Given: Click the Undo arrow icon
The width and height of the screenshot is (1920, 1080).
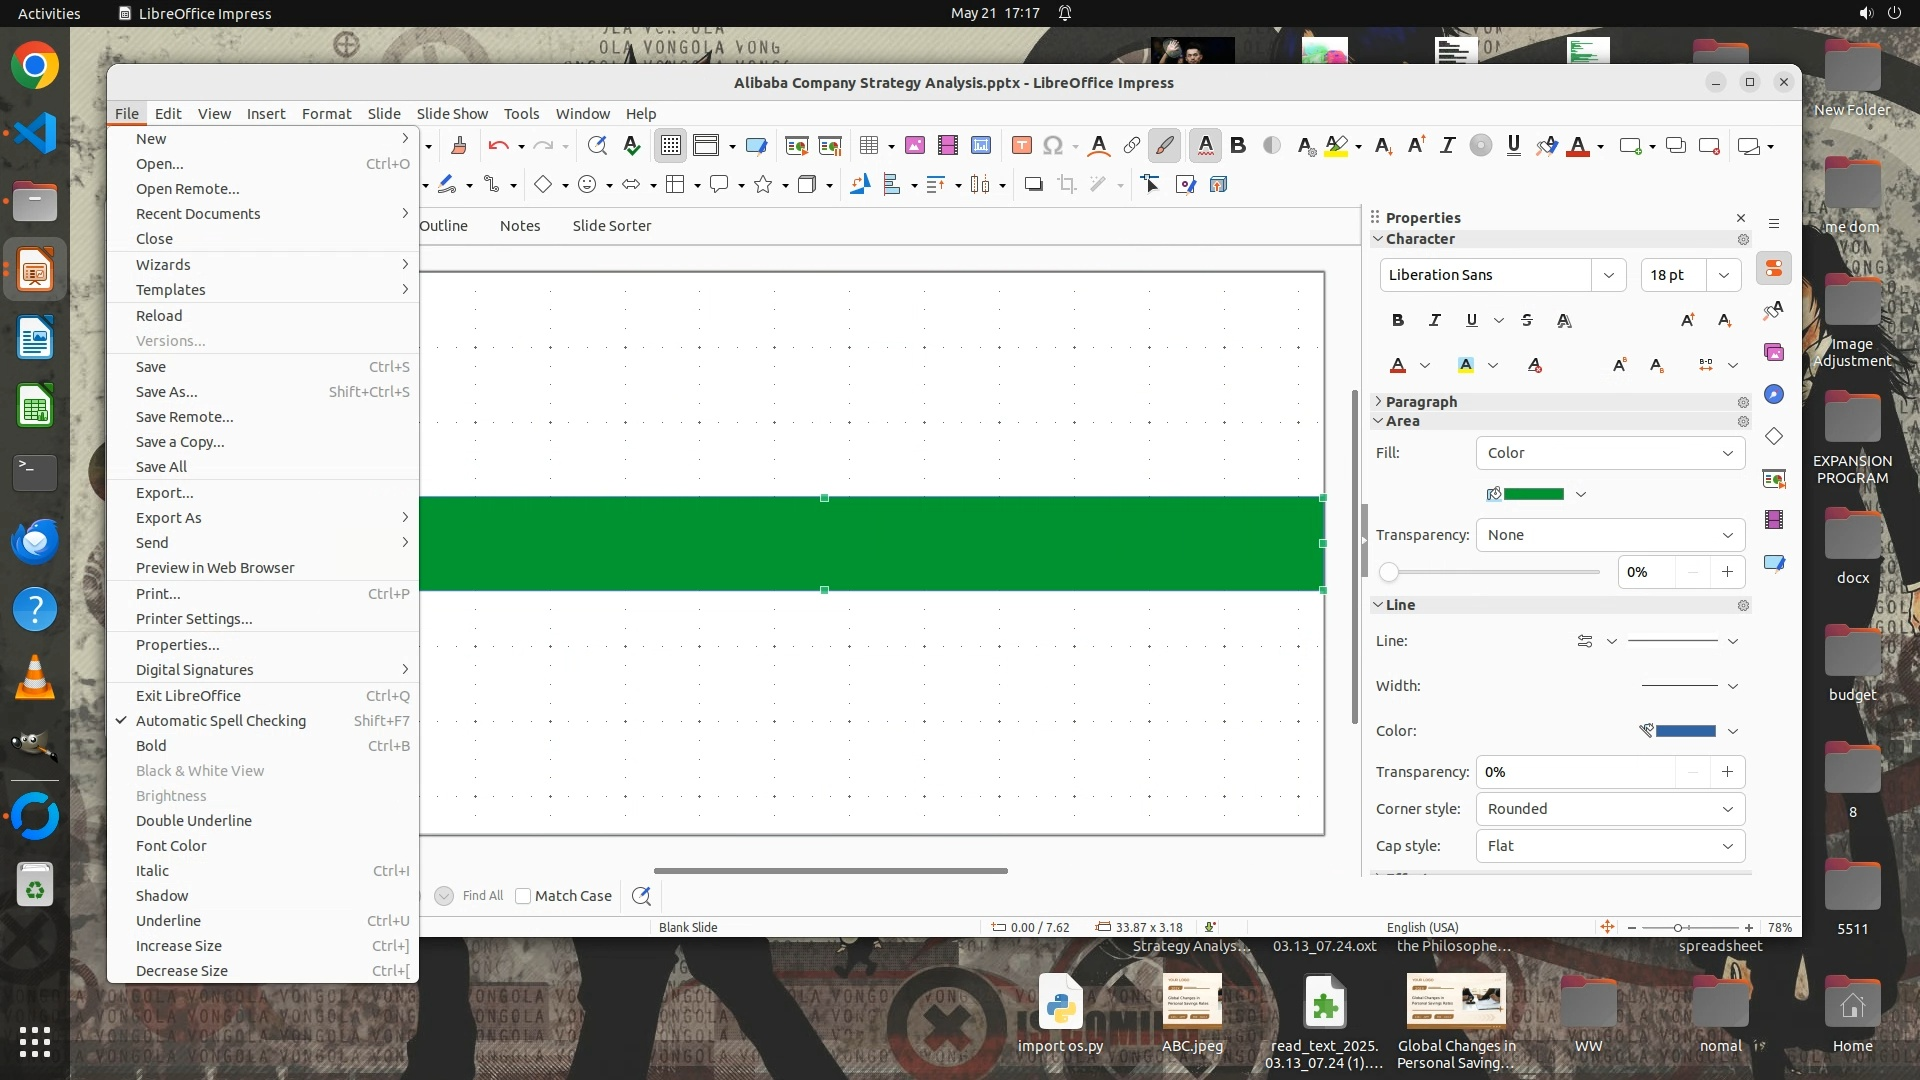Looking at the screenshot, I should pyautogui.click(x=497, y=146).
